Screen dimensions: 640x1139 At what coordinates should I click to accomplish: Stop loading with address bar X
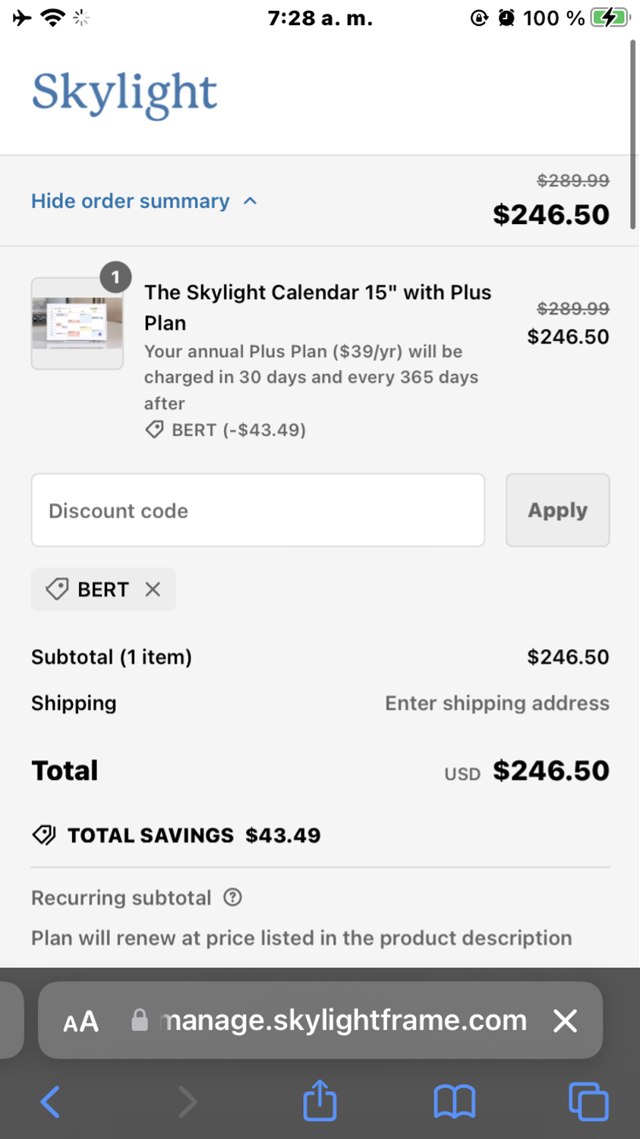565,1020
